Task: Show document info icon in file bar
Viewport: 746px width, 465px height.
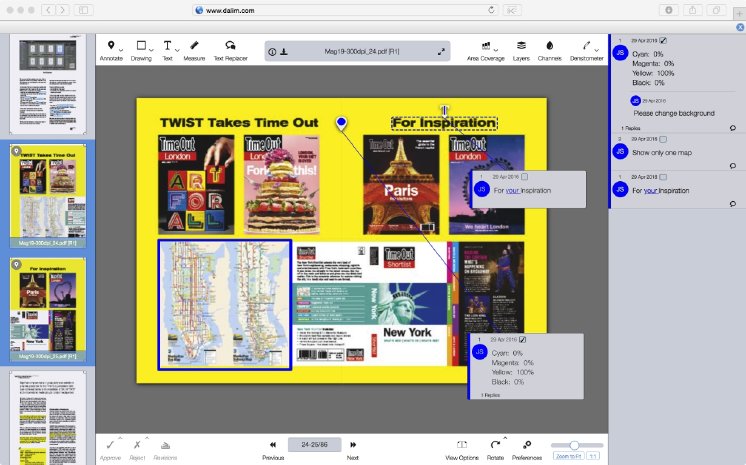Action: (x=272, y=52)
